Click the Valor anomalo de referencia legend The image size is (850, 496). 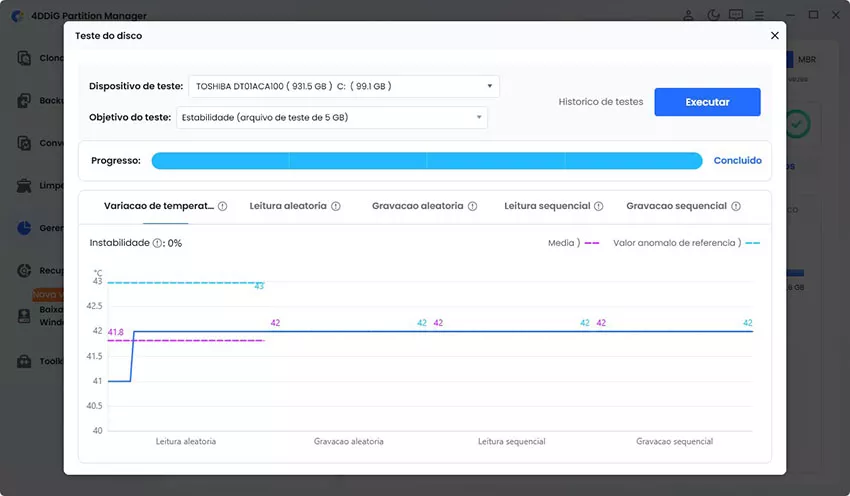686,243
